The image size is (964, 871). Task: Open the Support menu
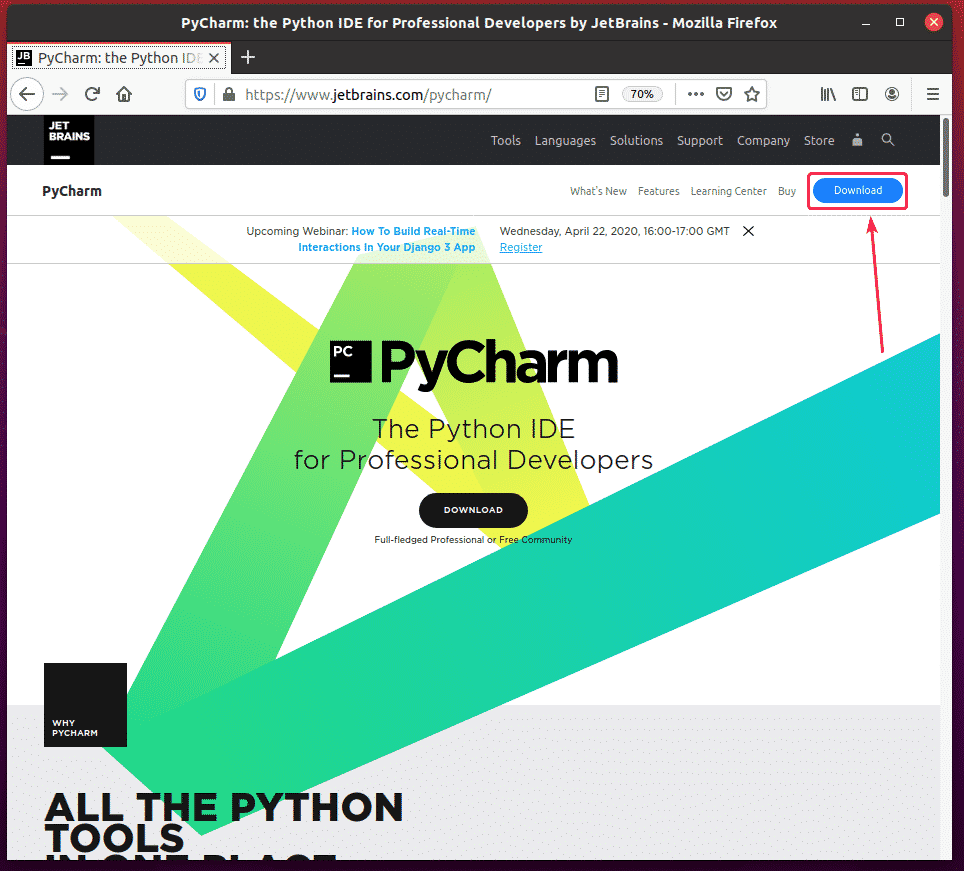(700, 140)
